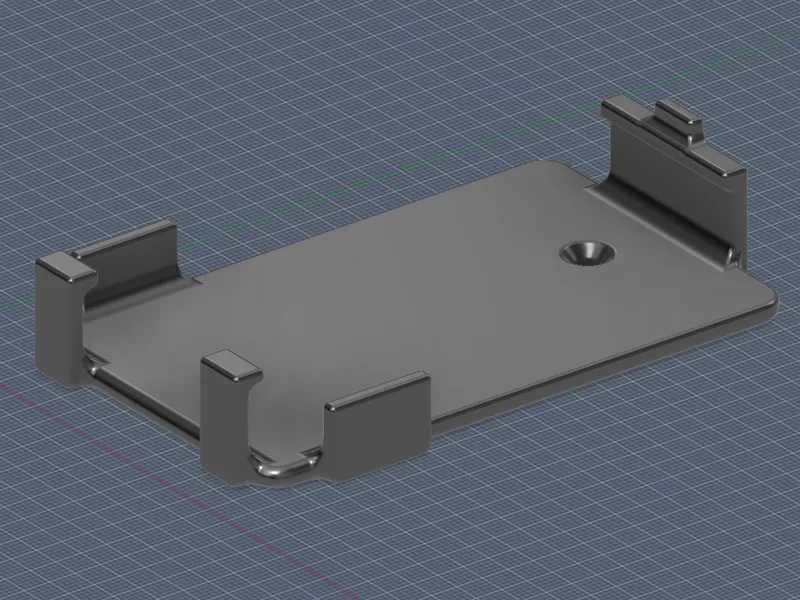Viewport: 800px width, 600px height.
Task: Select the countersunk screw hole on the plate
Action: [x=587, y=253]
